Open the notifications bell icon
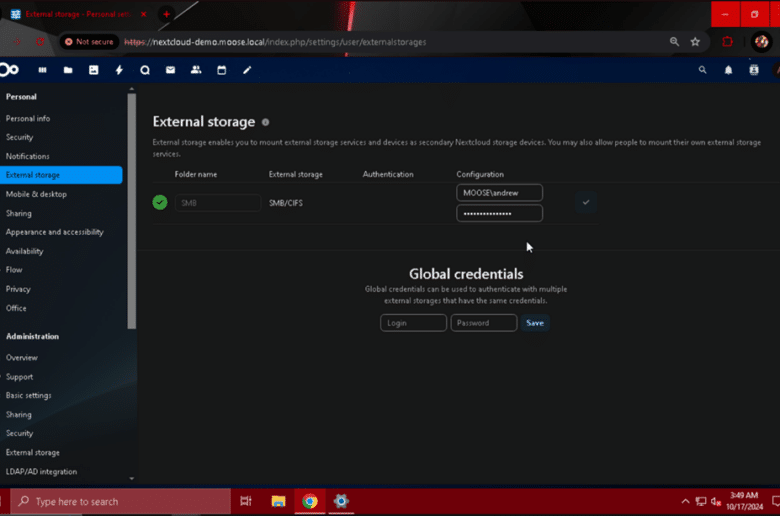Image resolution: width=780 pixels, height=516 pixels. pyautogui.click(x=728, y=70)
